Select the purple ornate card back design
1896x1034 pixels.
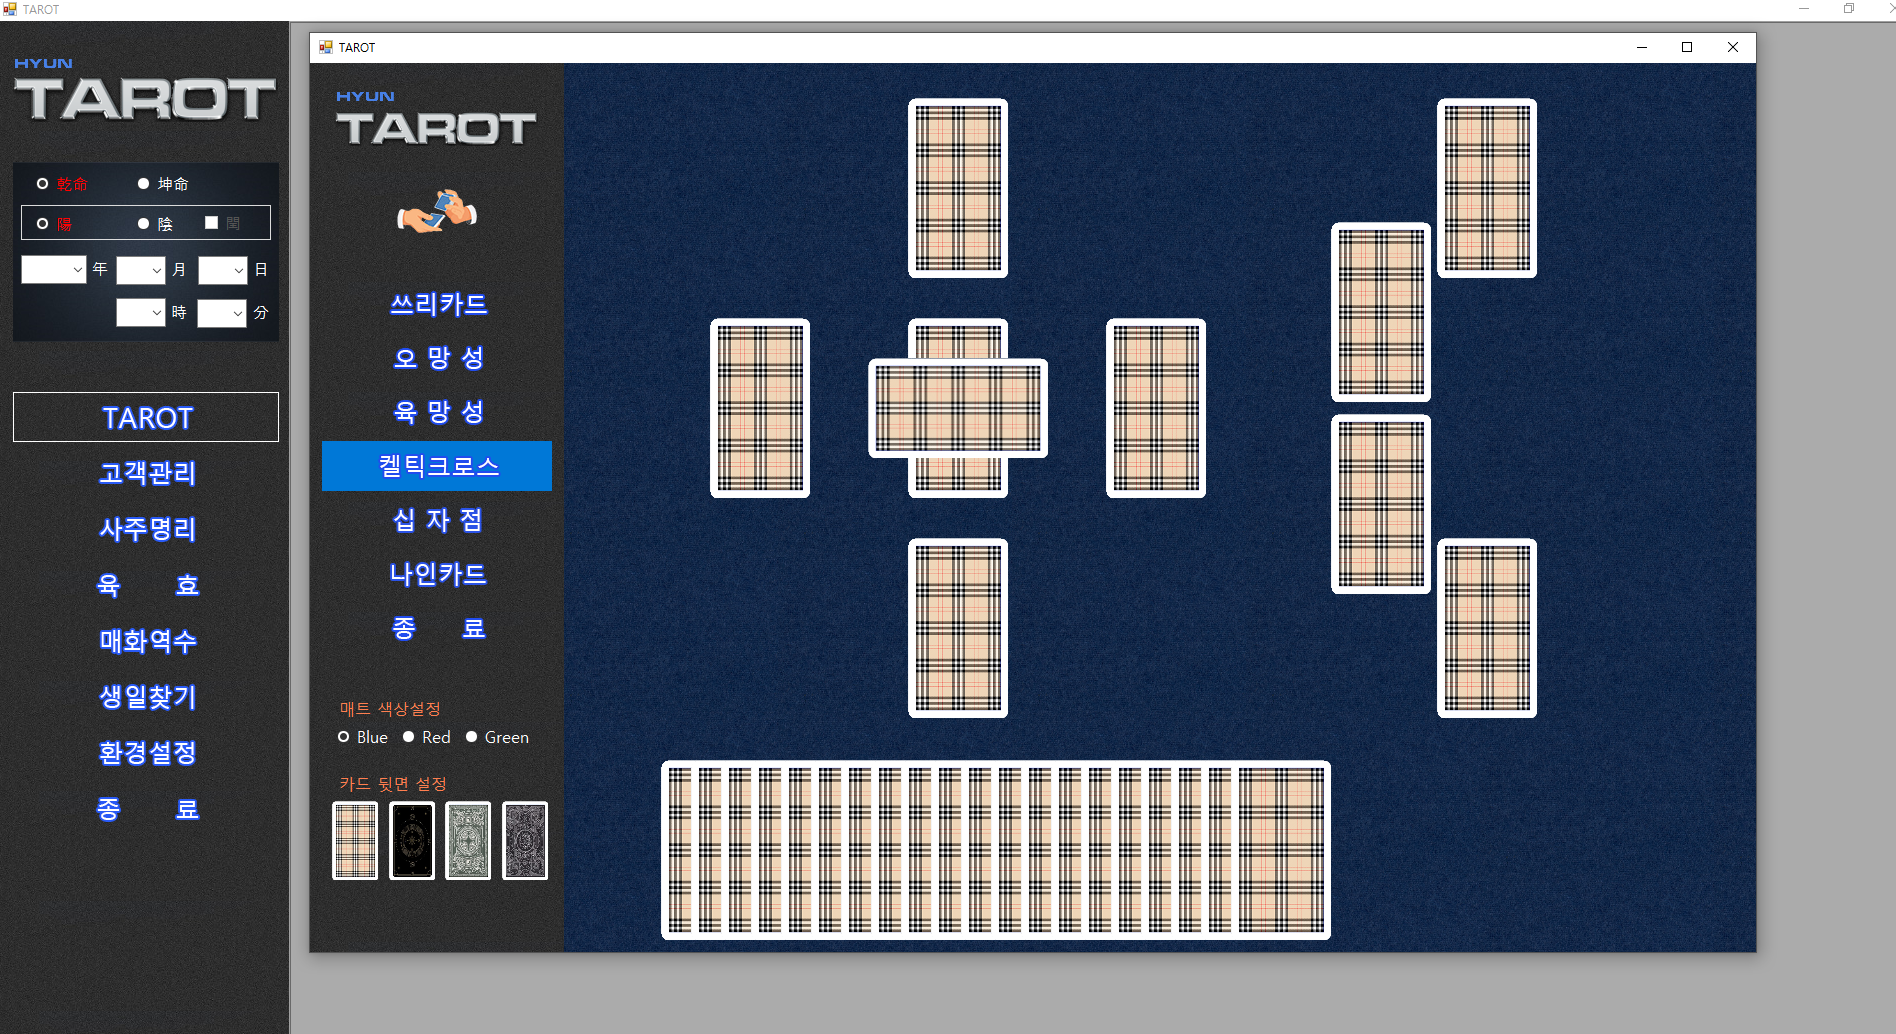click(x=525, y=841)
